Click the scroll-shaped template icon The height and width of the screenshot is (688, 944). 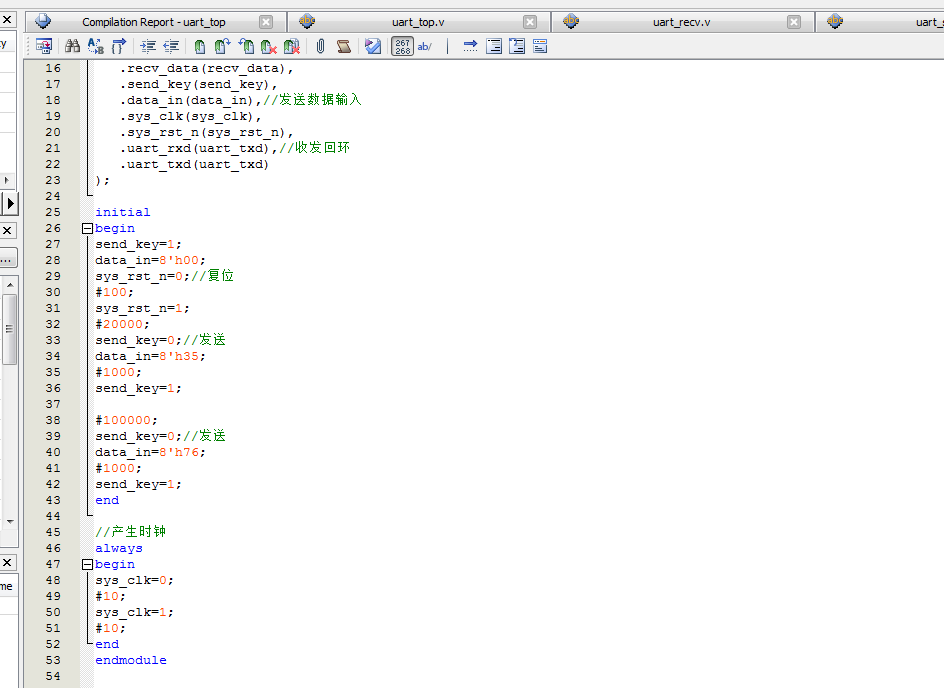coord(344,46)
